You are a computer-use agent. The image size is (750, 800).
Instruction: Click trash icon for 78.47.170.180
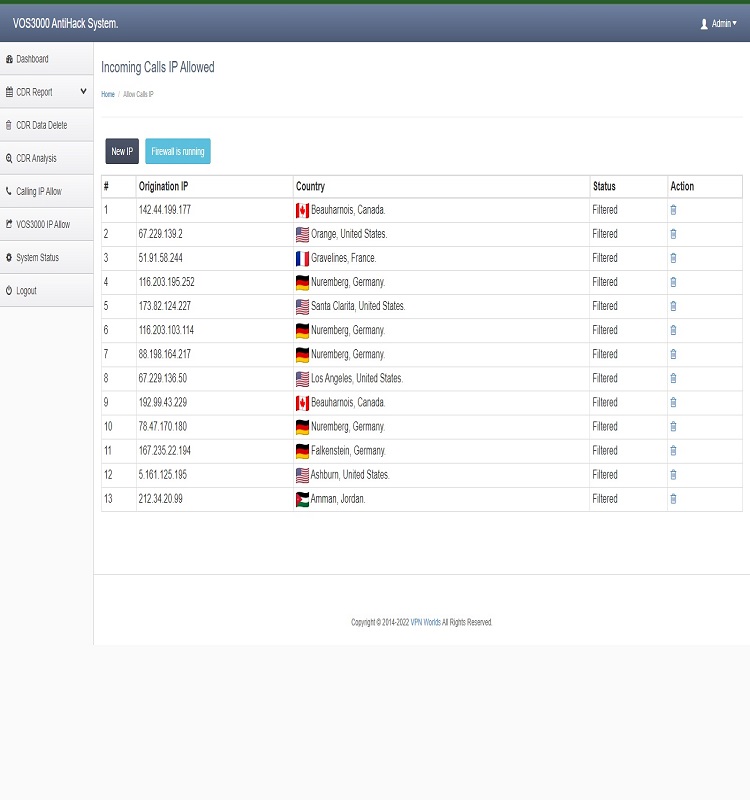click(673, 426)
